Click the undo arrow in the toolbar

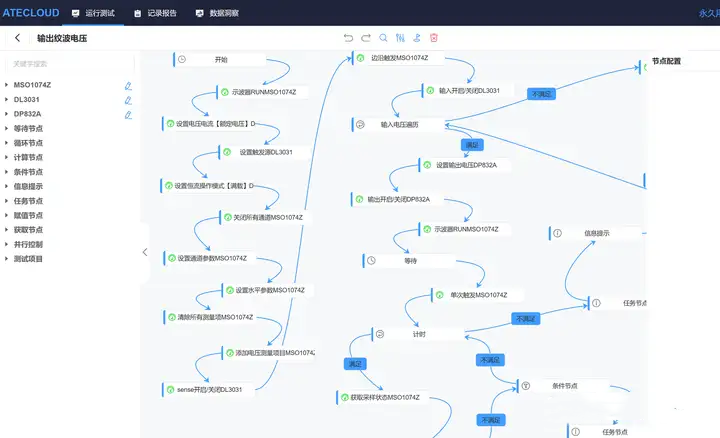[349, 38]
